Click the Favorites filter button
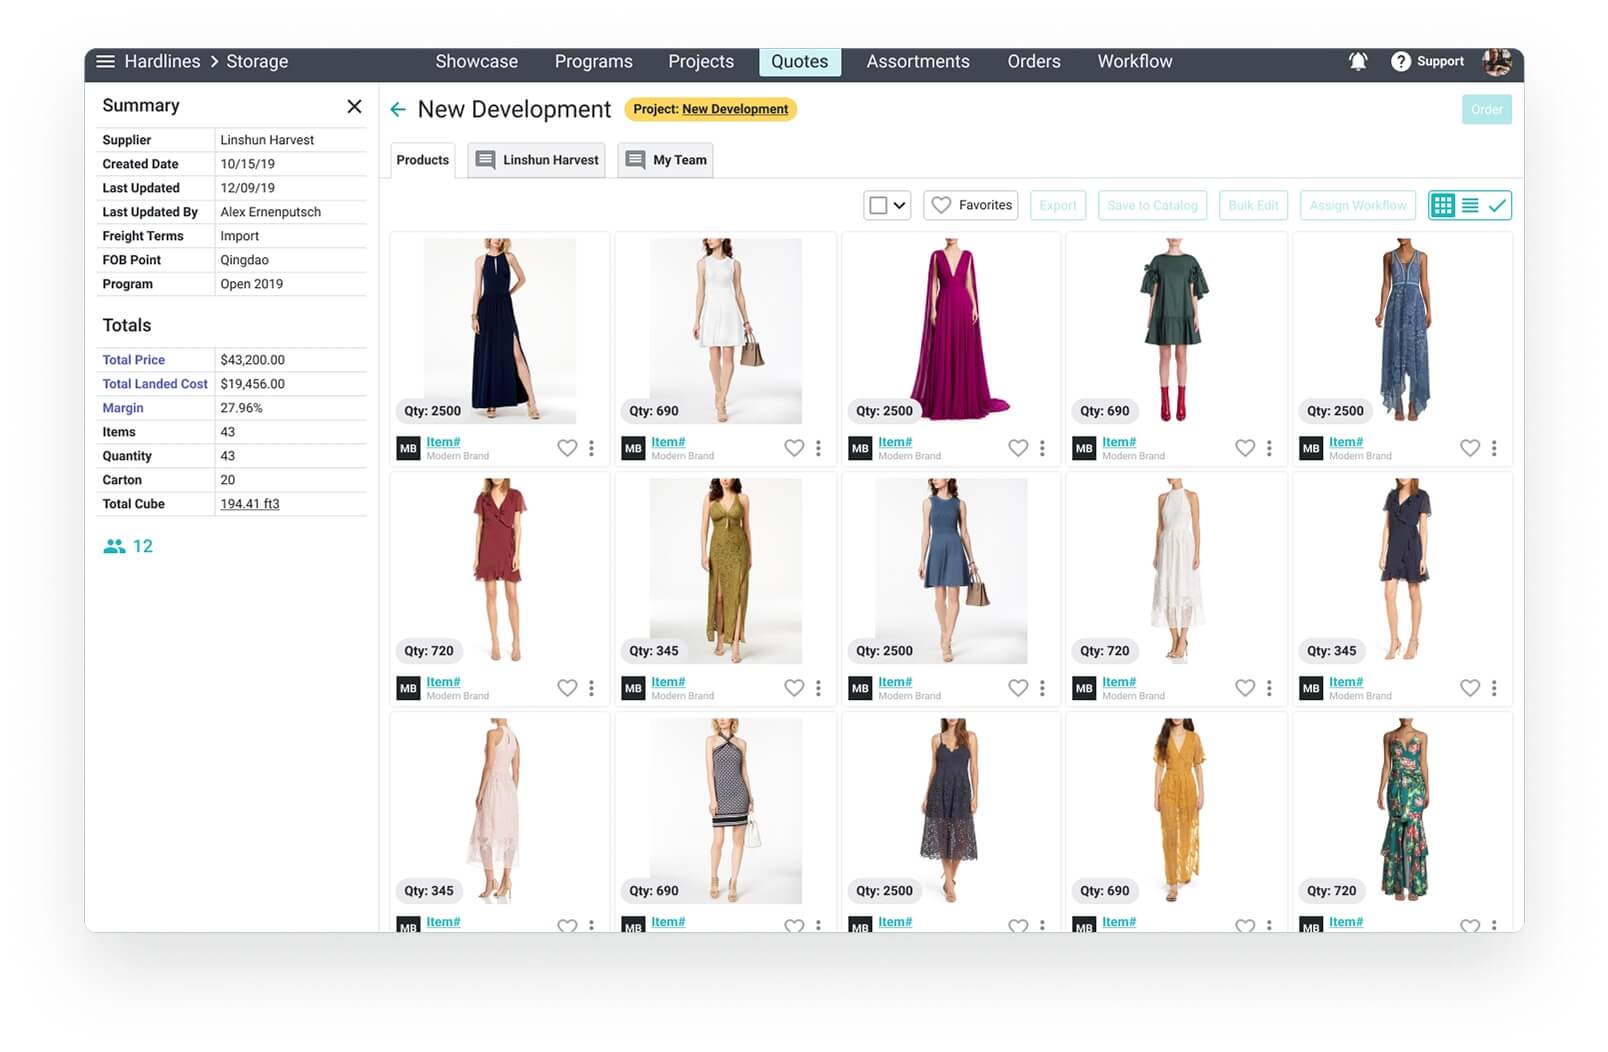 971,206
